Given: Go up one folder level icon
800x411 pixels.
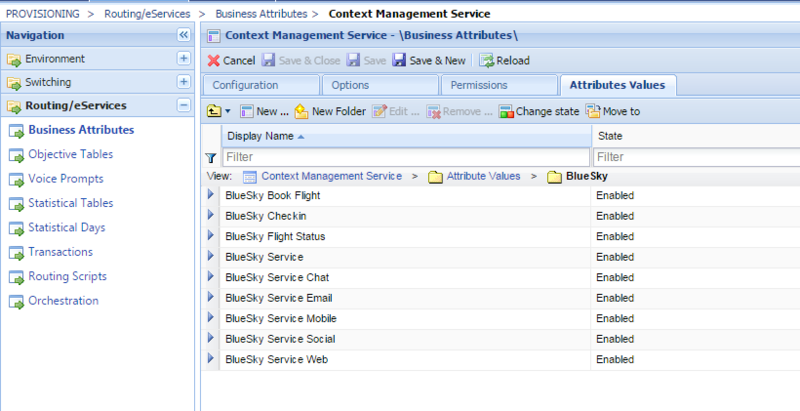Looking at the screenshot, I should 214,111.
